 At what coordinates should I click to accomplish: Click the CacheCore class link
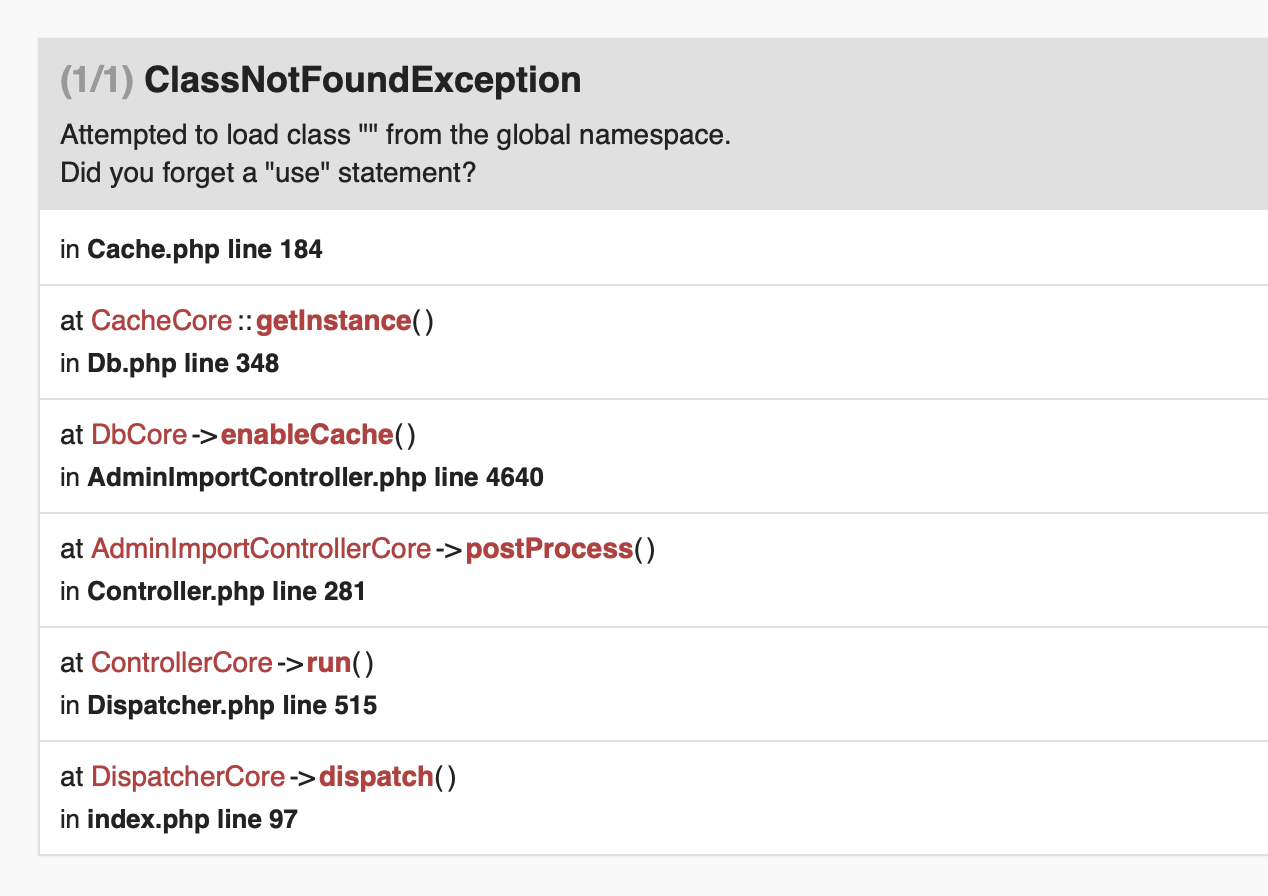161,321
